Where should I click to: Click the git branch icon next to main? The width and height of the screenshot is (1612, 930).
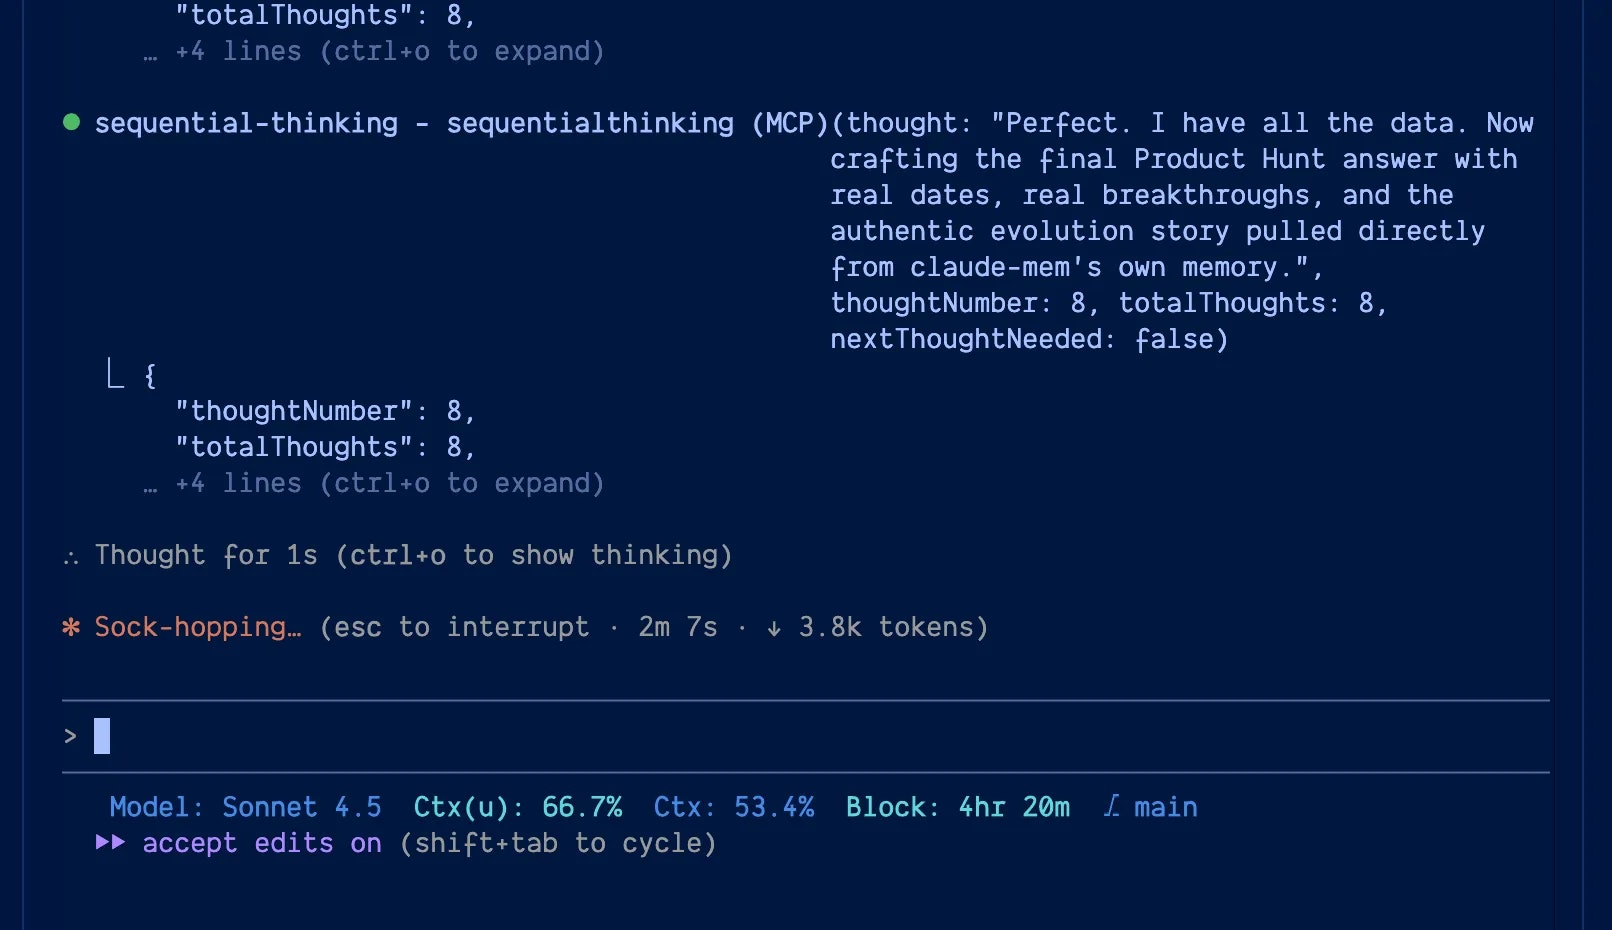tap(1111, 806)
